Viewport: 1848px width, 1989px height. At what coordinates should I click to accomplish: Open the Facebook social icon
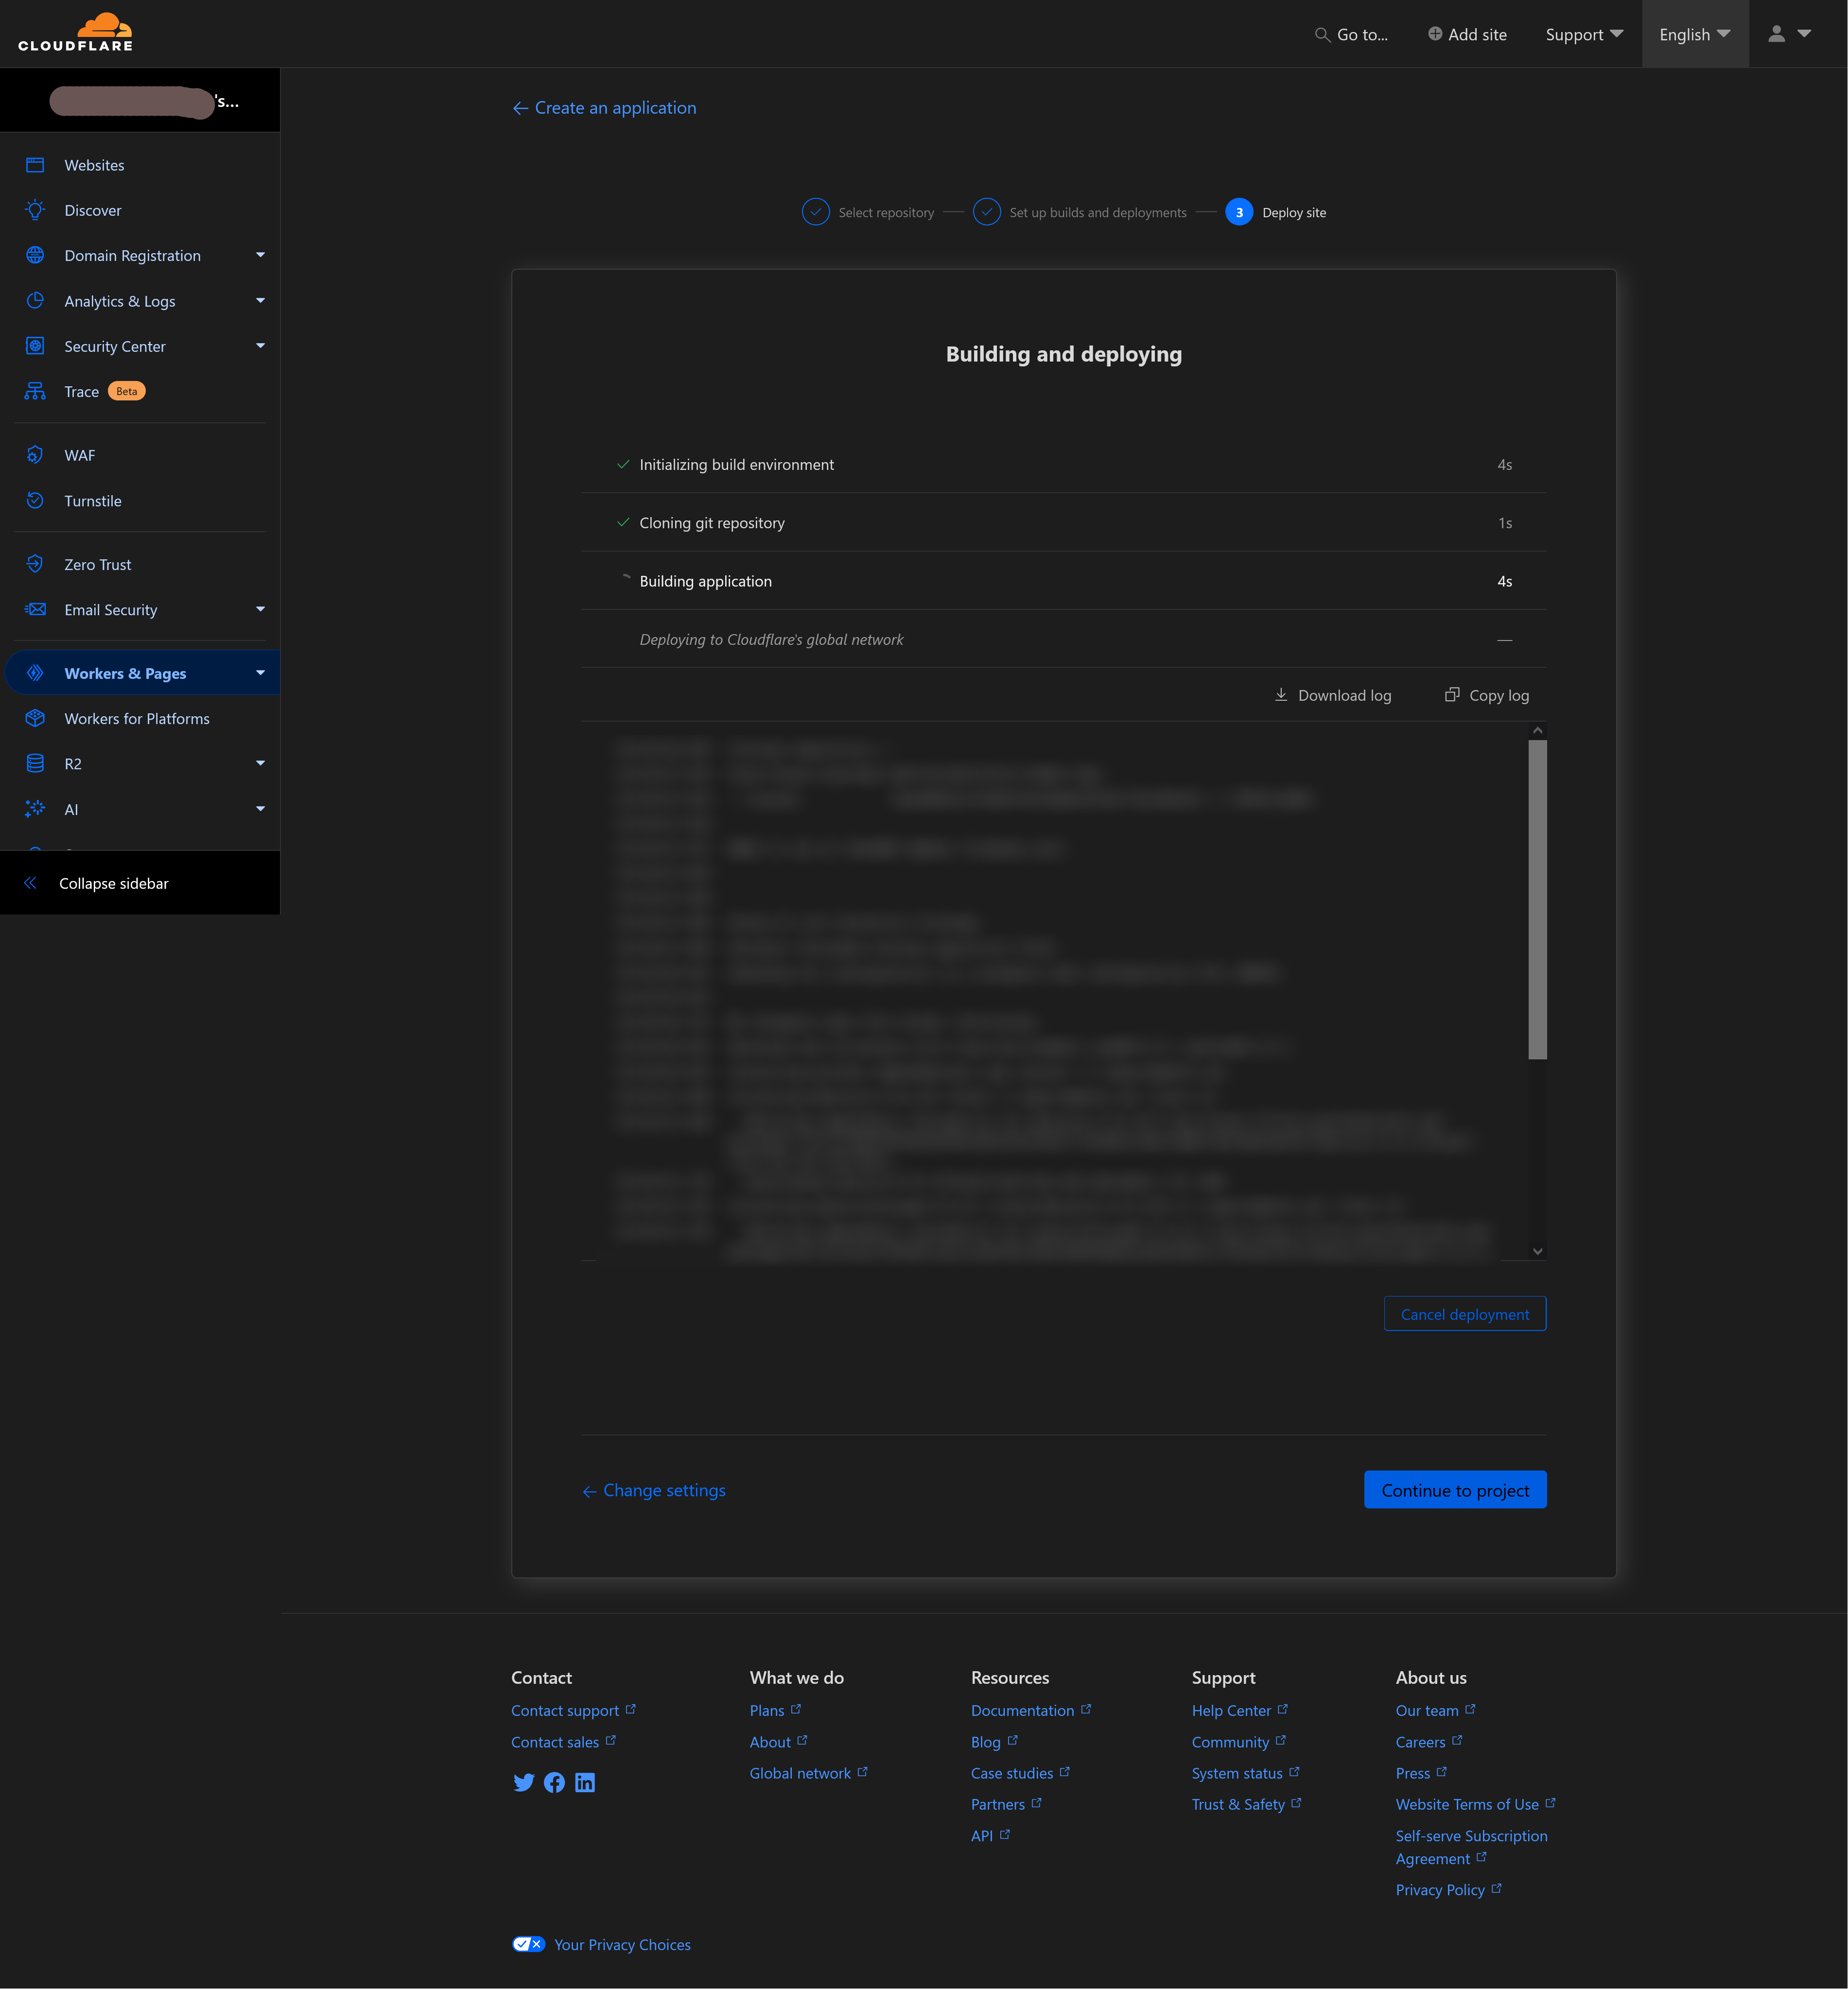coord(554,1782)
